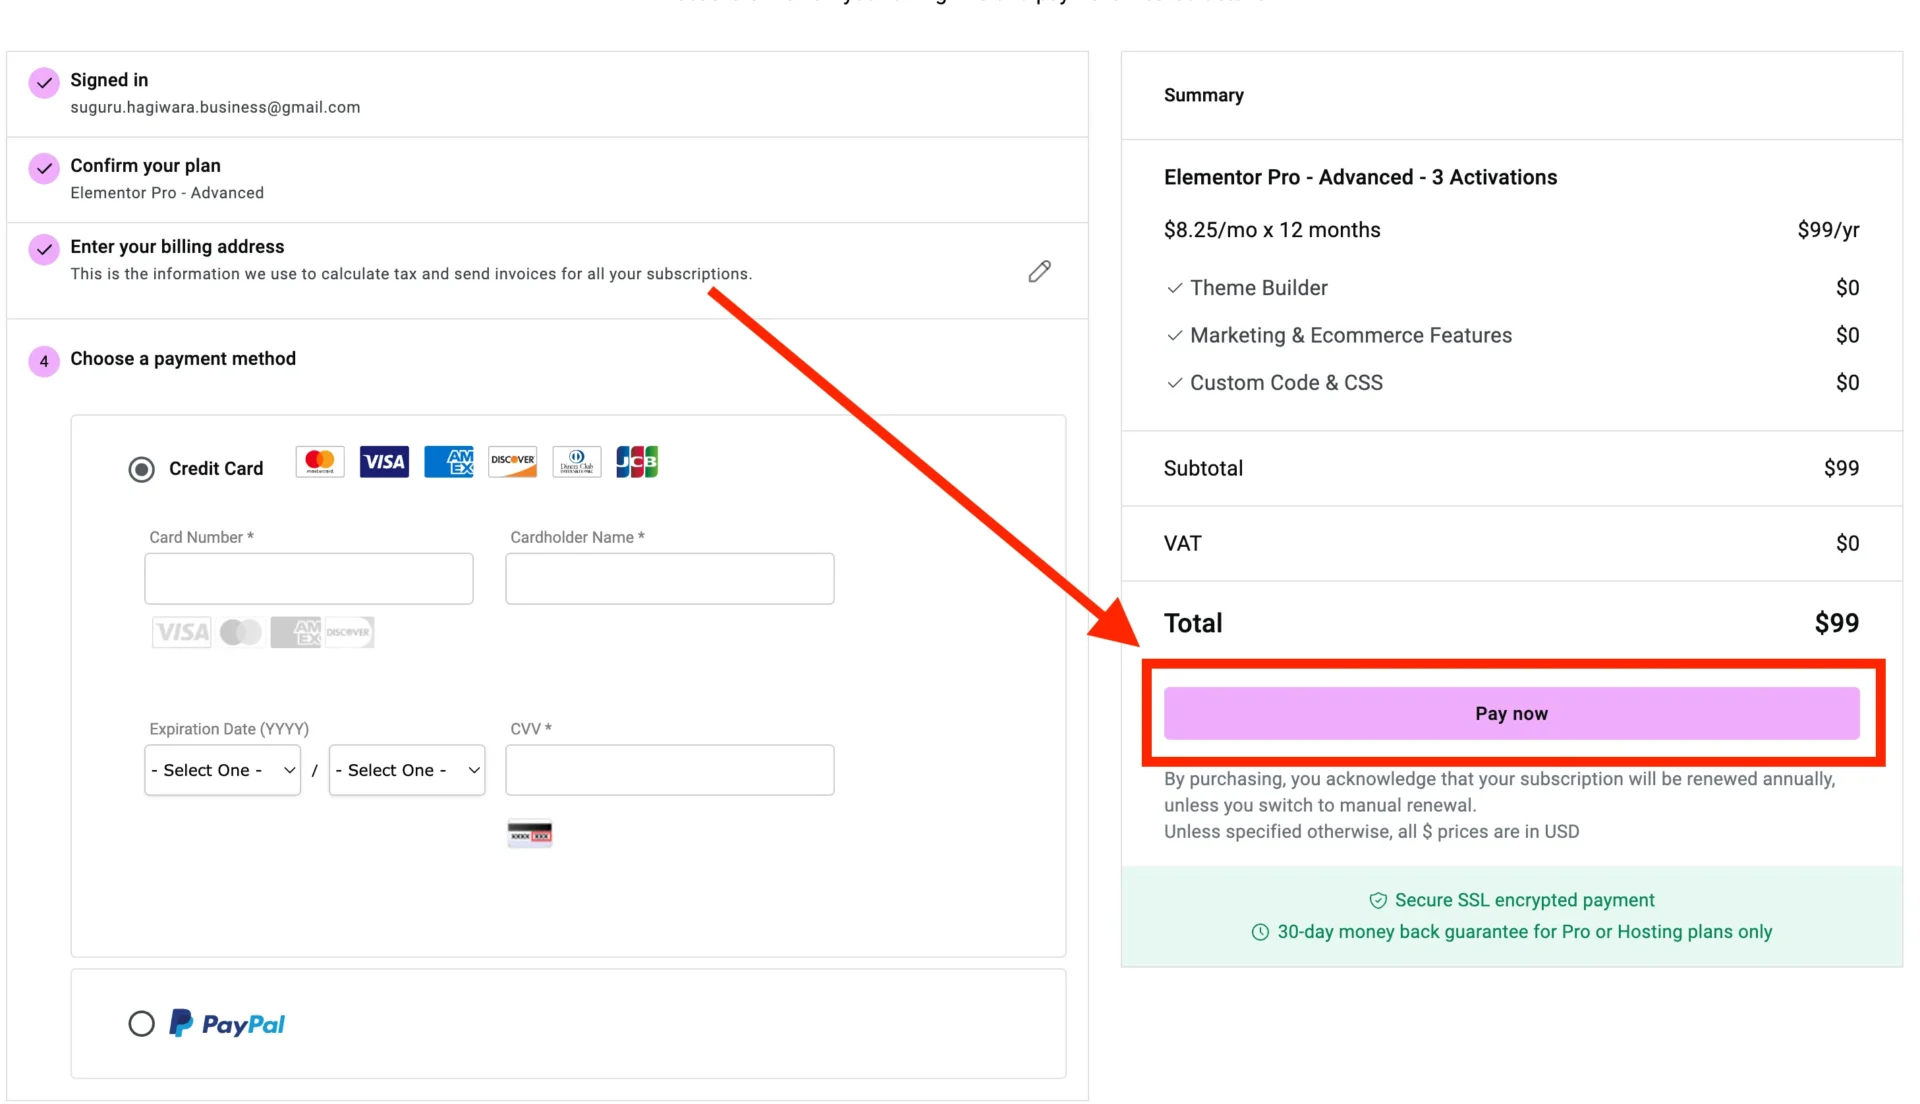
Task: Click the Mastercard logo icon
Action: (320, 462)
